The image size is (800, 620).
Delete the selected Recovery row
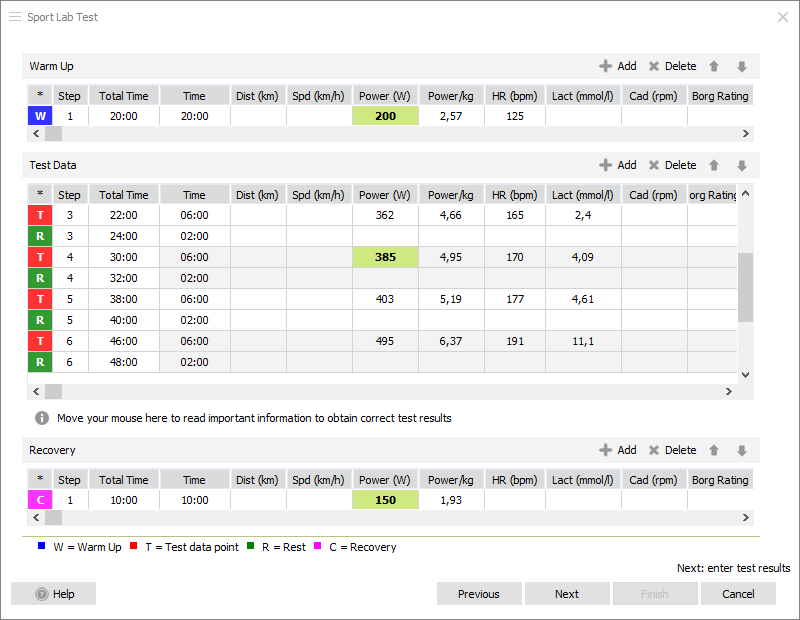(672, 450)
